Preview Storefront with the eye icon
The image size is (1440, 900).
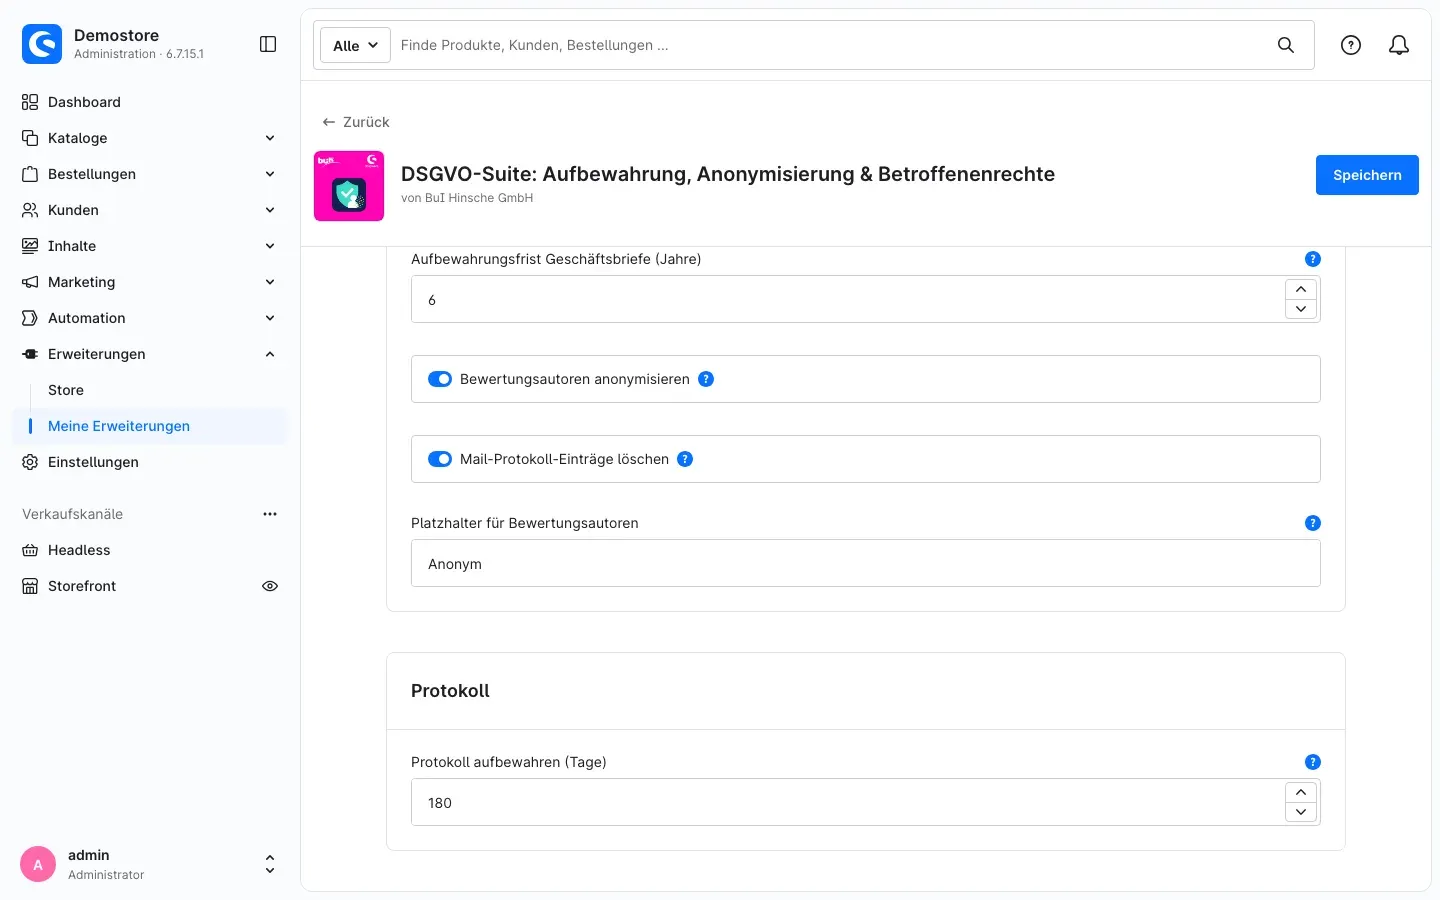(270, 586)
